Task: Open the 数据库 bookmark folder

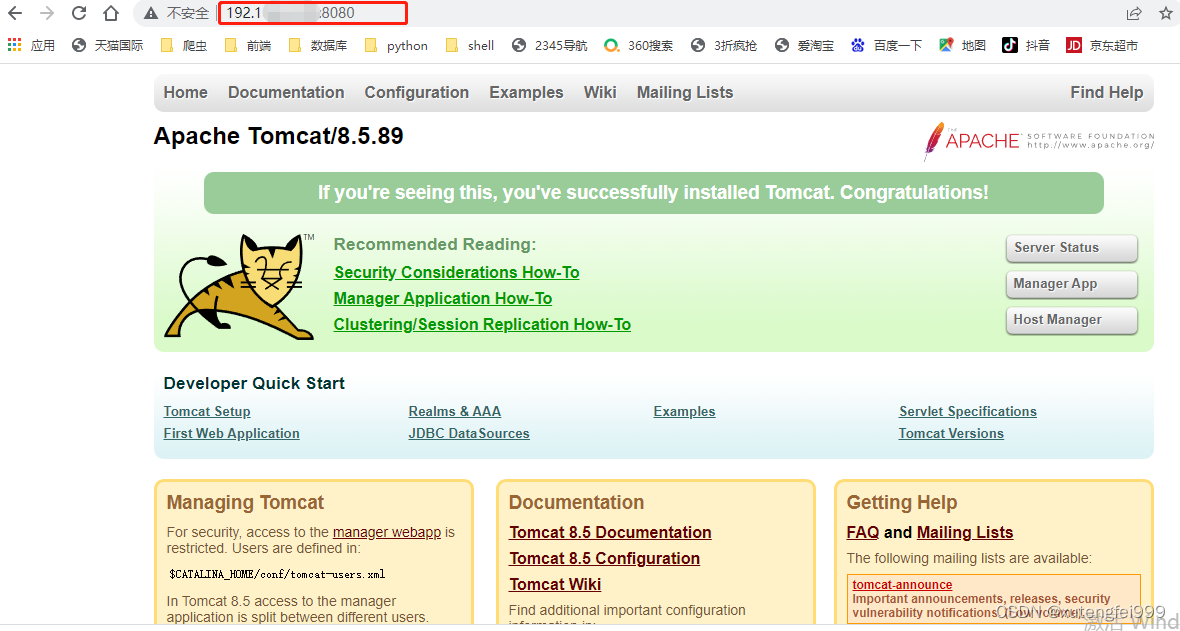Action: [x=318, y=45]
